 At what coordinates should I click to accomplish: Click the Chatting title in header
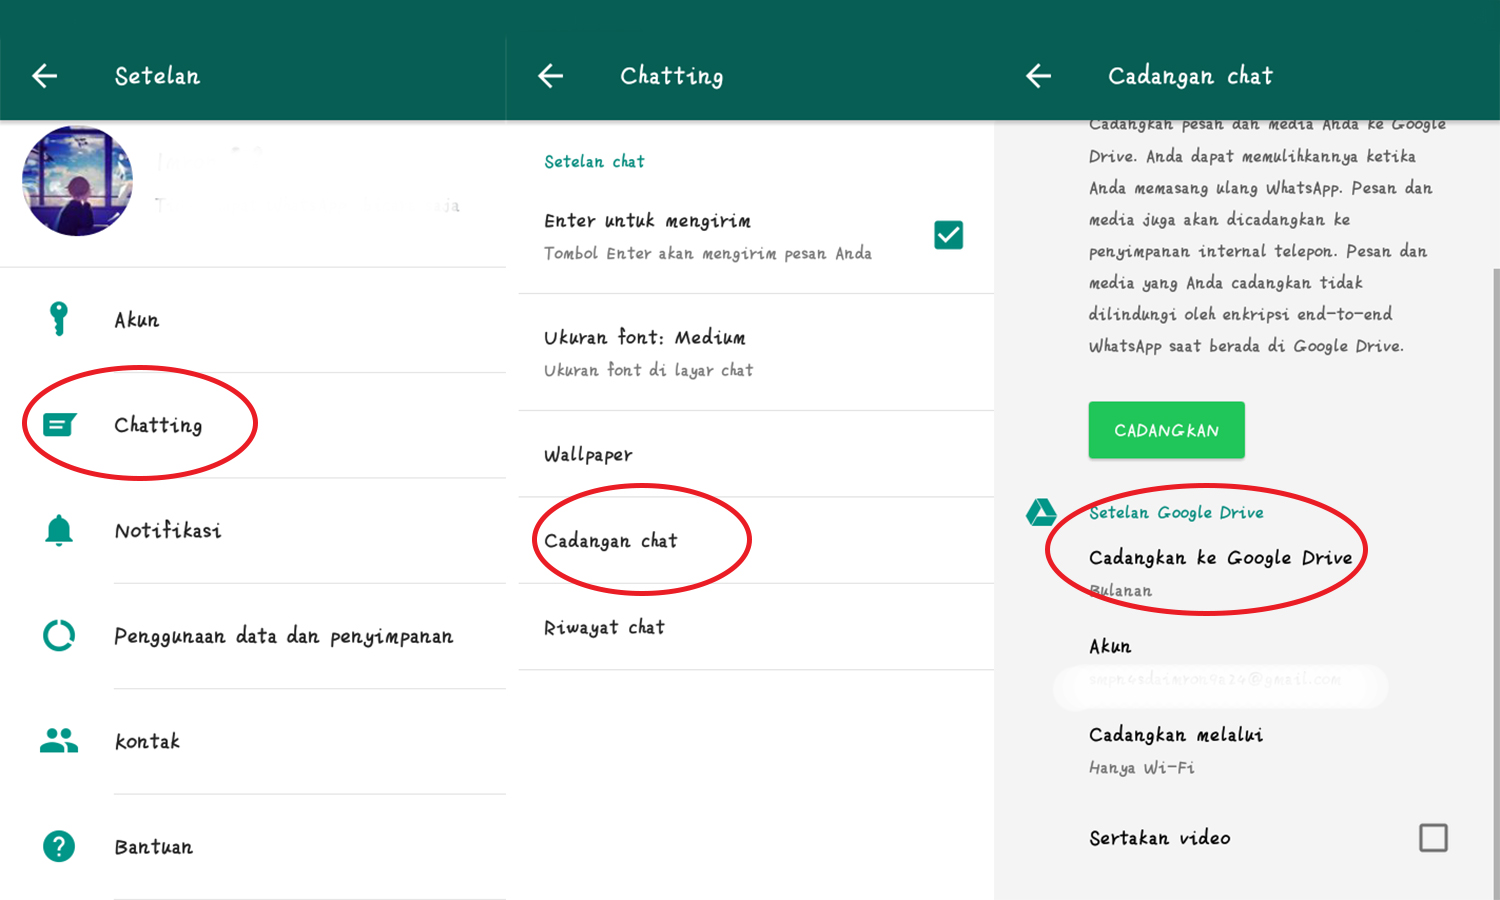coord(672,76)
